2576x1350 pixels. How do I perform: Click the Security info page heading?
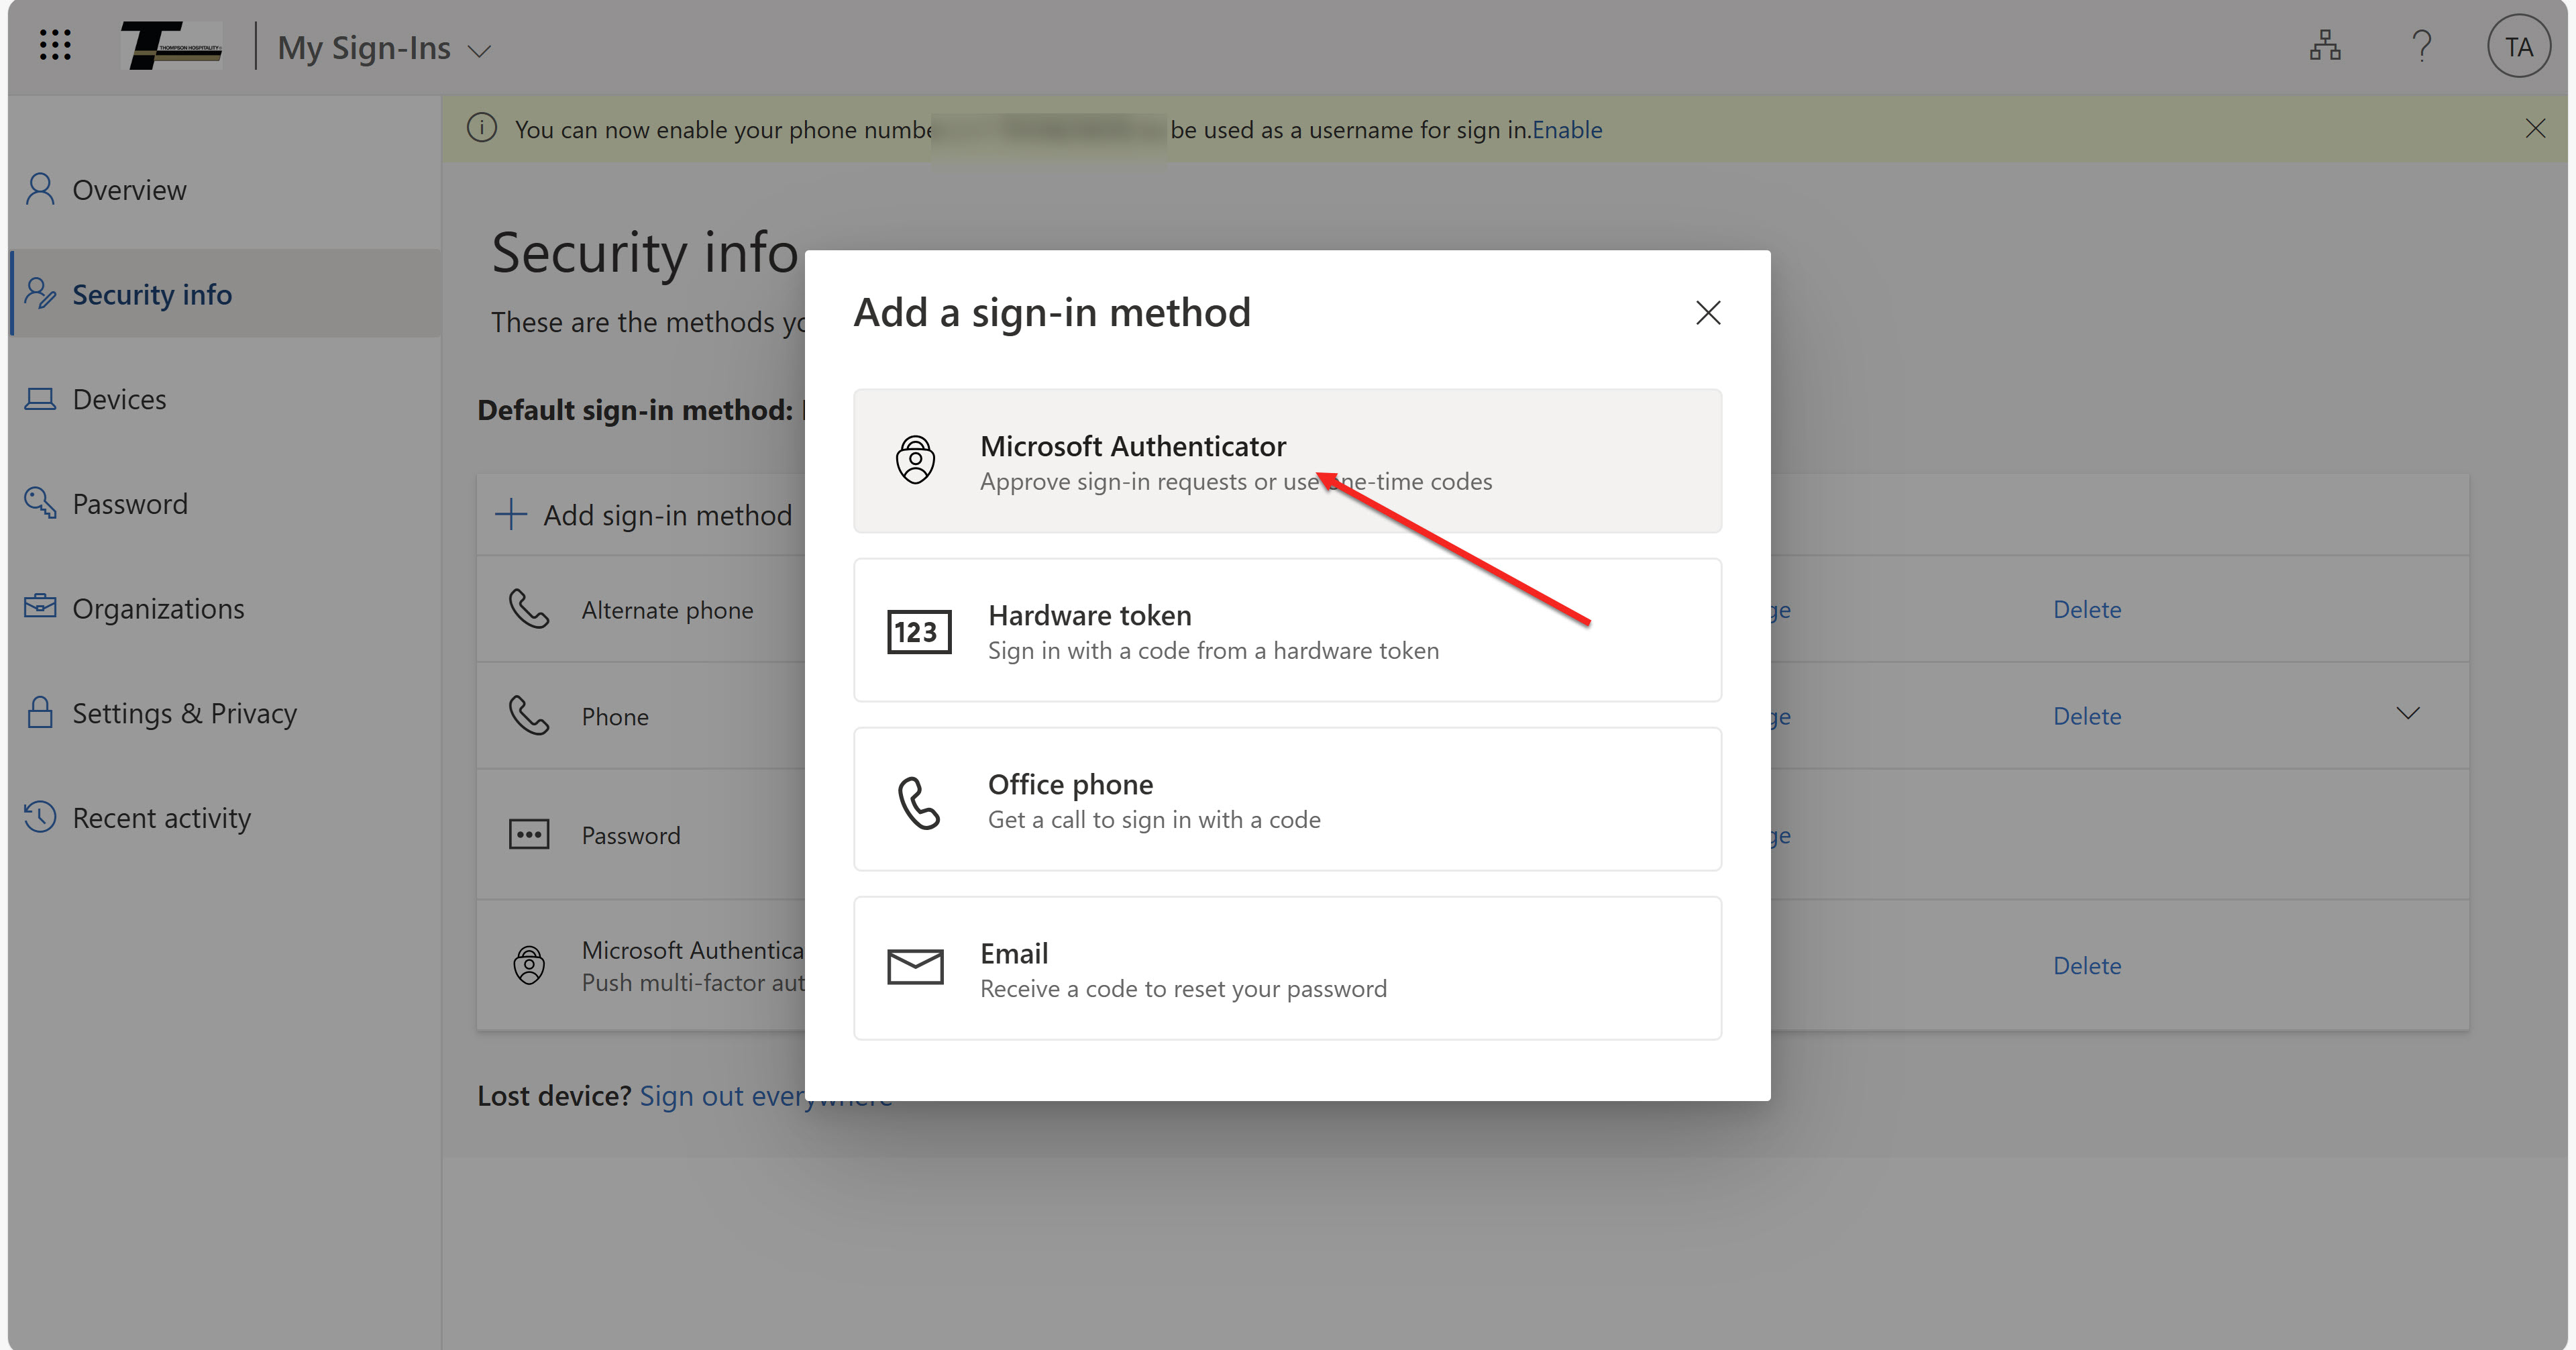click(644, 252)
